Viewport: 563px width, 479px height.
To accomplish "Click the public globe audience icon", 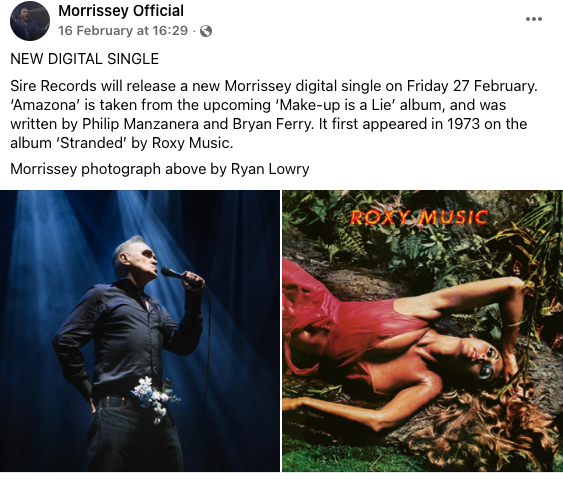I will (206, 31).
